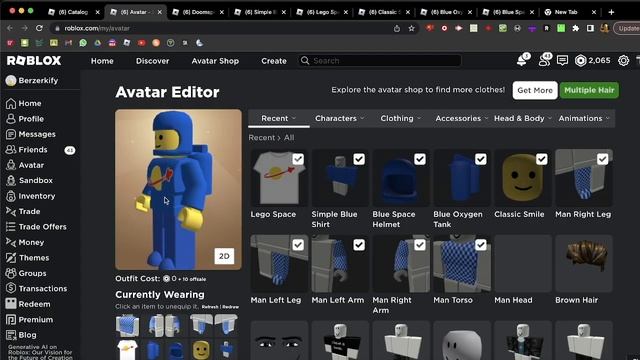Open Create in top navigation
640x360 pixels.
point(273,61)
